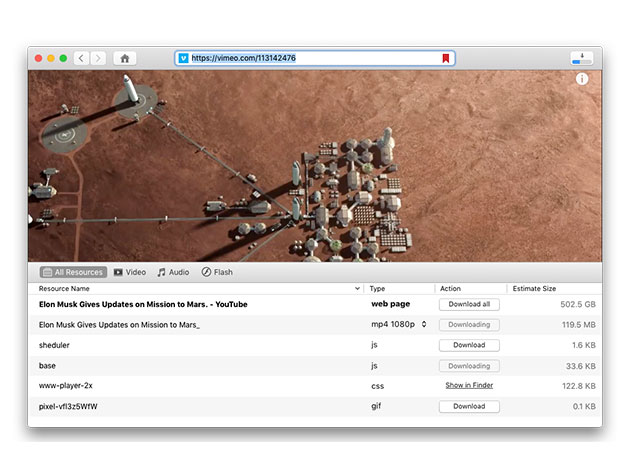Click the '122.8 KB' size value
The height and width of the screenshot is (473, 630).
[579, 386]
